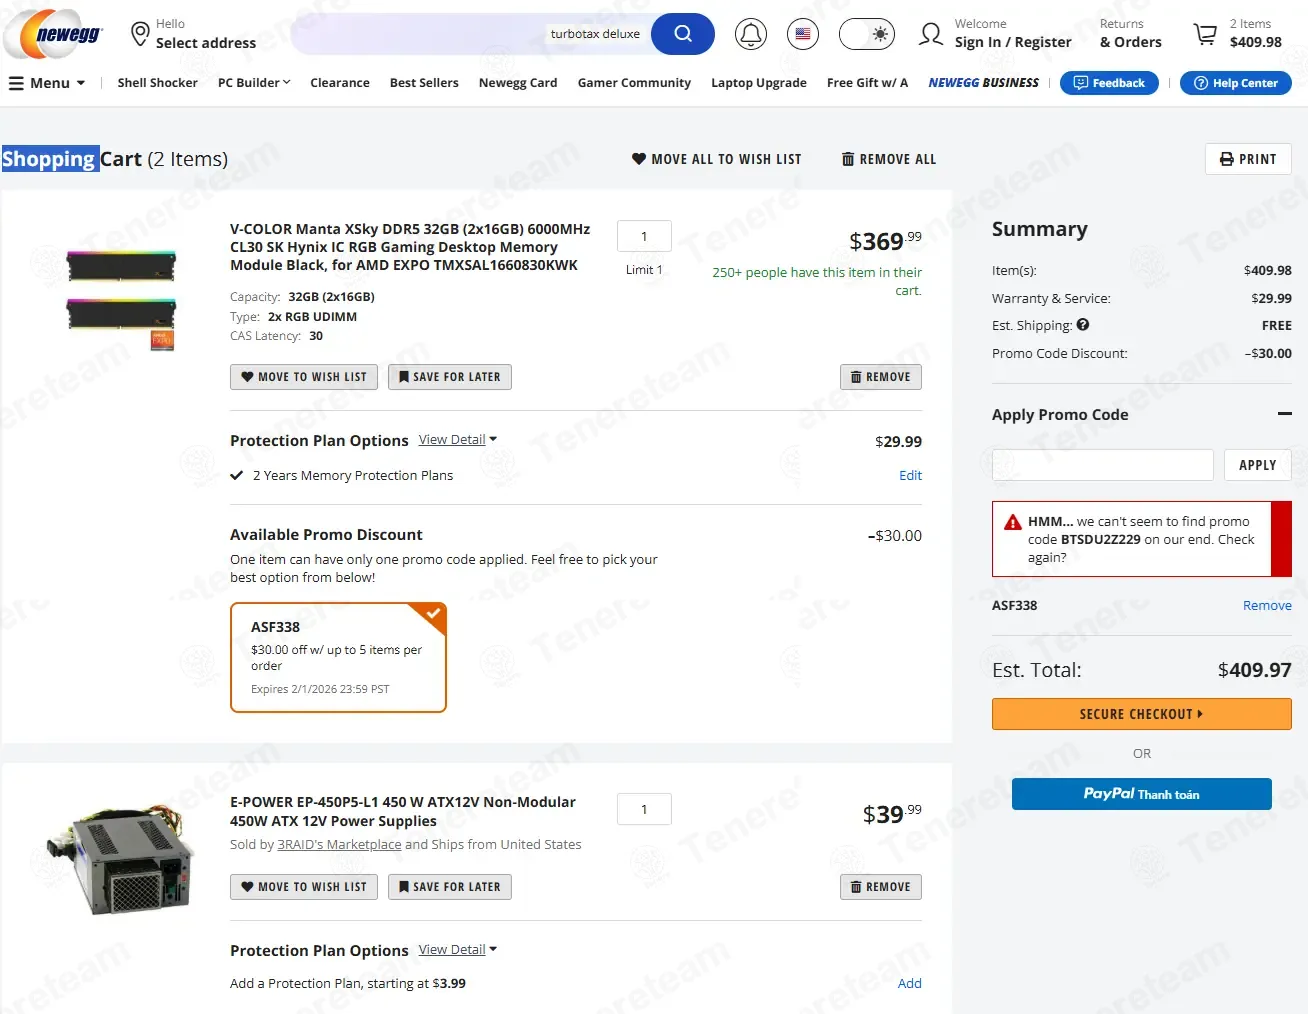The height and width of the screenshot is (1014, 1308).
Task: Click the search magnifier button
Action: [683, 34]
